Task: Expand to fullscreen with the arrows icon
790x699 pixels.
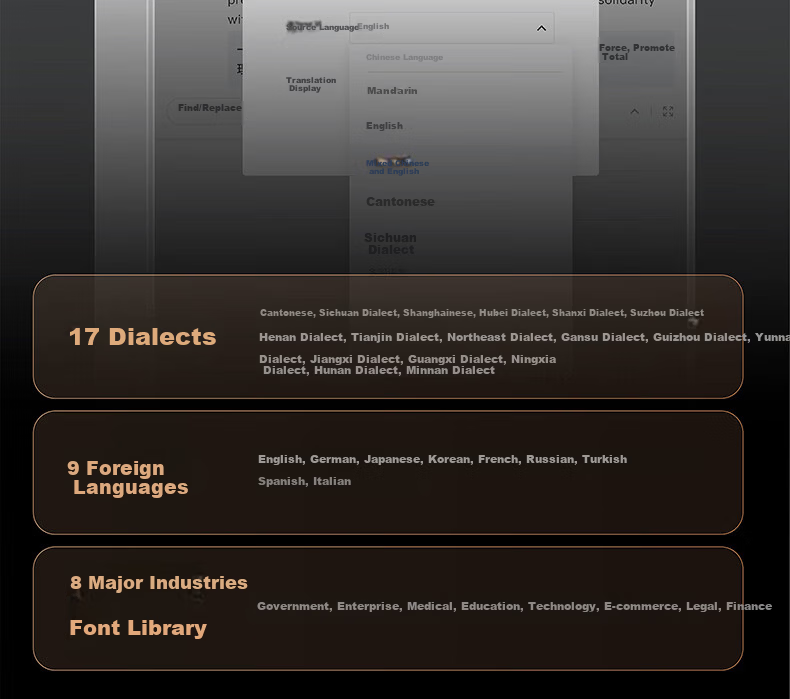Action: click(668, 111)
